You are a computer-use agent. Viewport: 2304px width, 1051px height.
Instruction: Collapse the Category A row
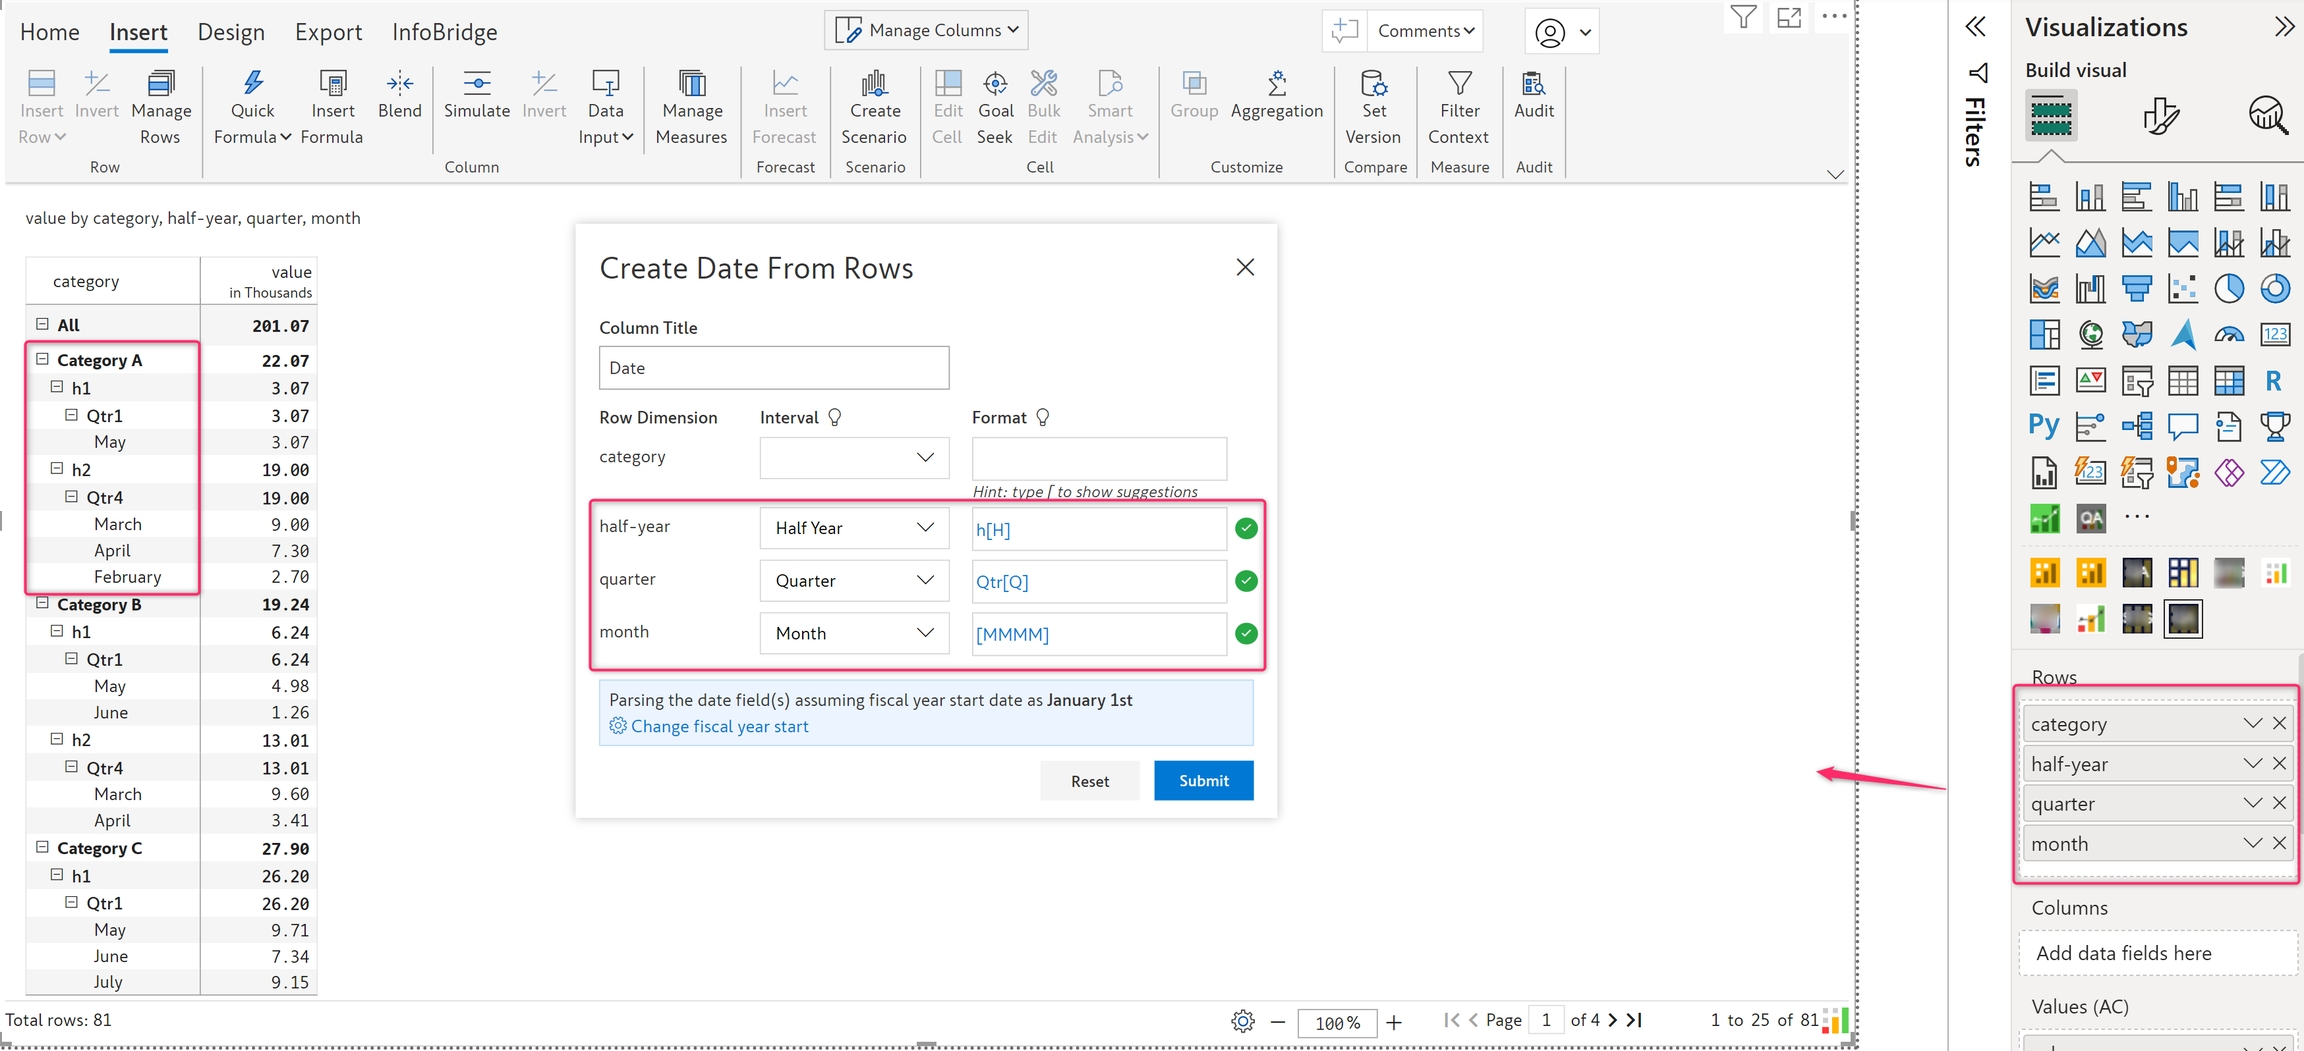(x=43, y=359)
